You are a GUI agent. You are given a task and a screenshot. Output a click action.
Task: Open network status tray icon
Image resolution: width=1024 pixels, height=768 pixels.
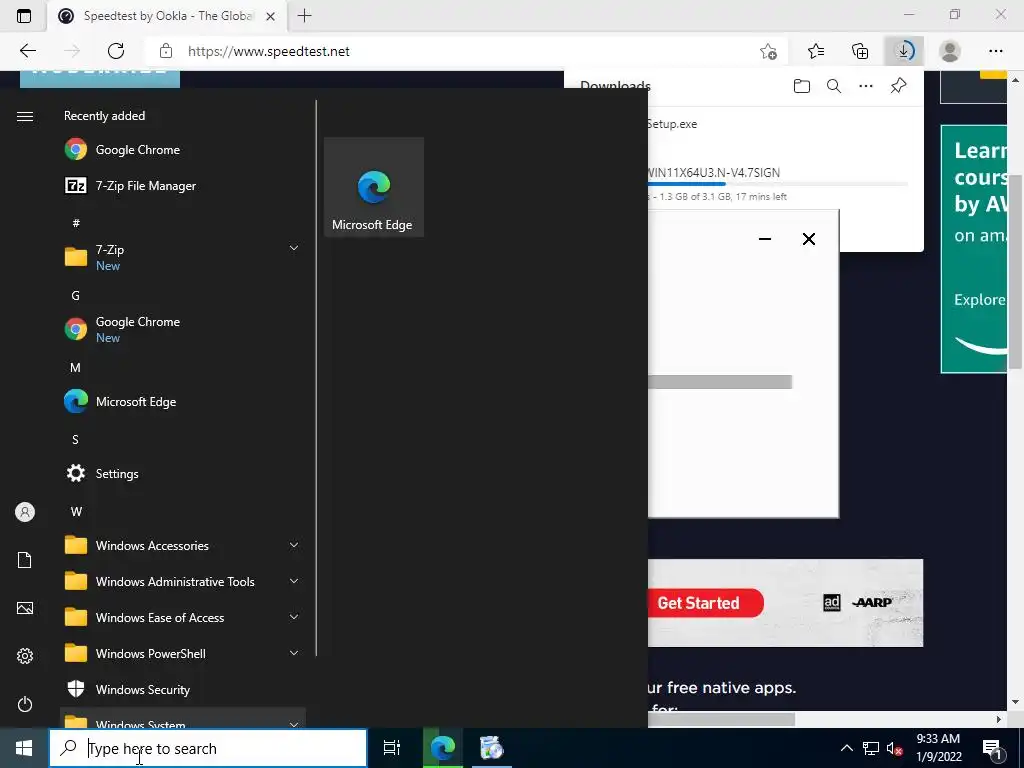tap(871, 748)
